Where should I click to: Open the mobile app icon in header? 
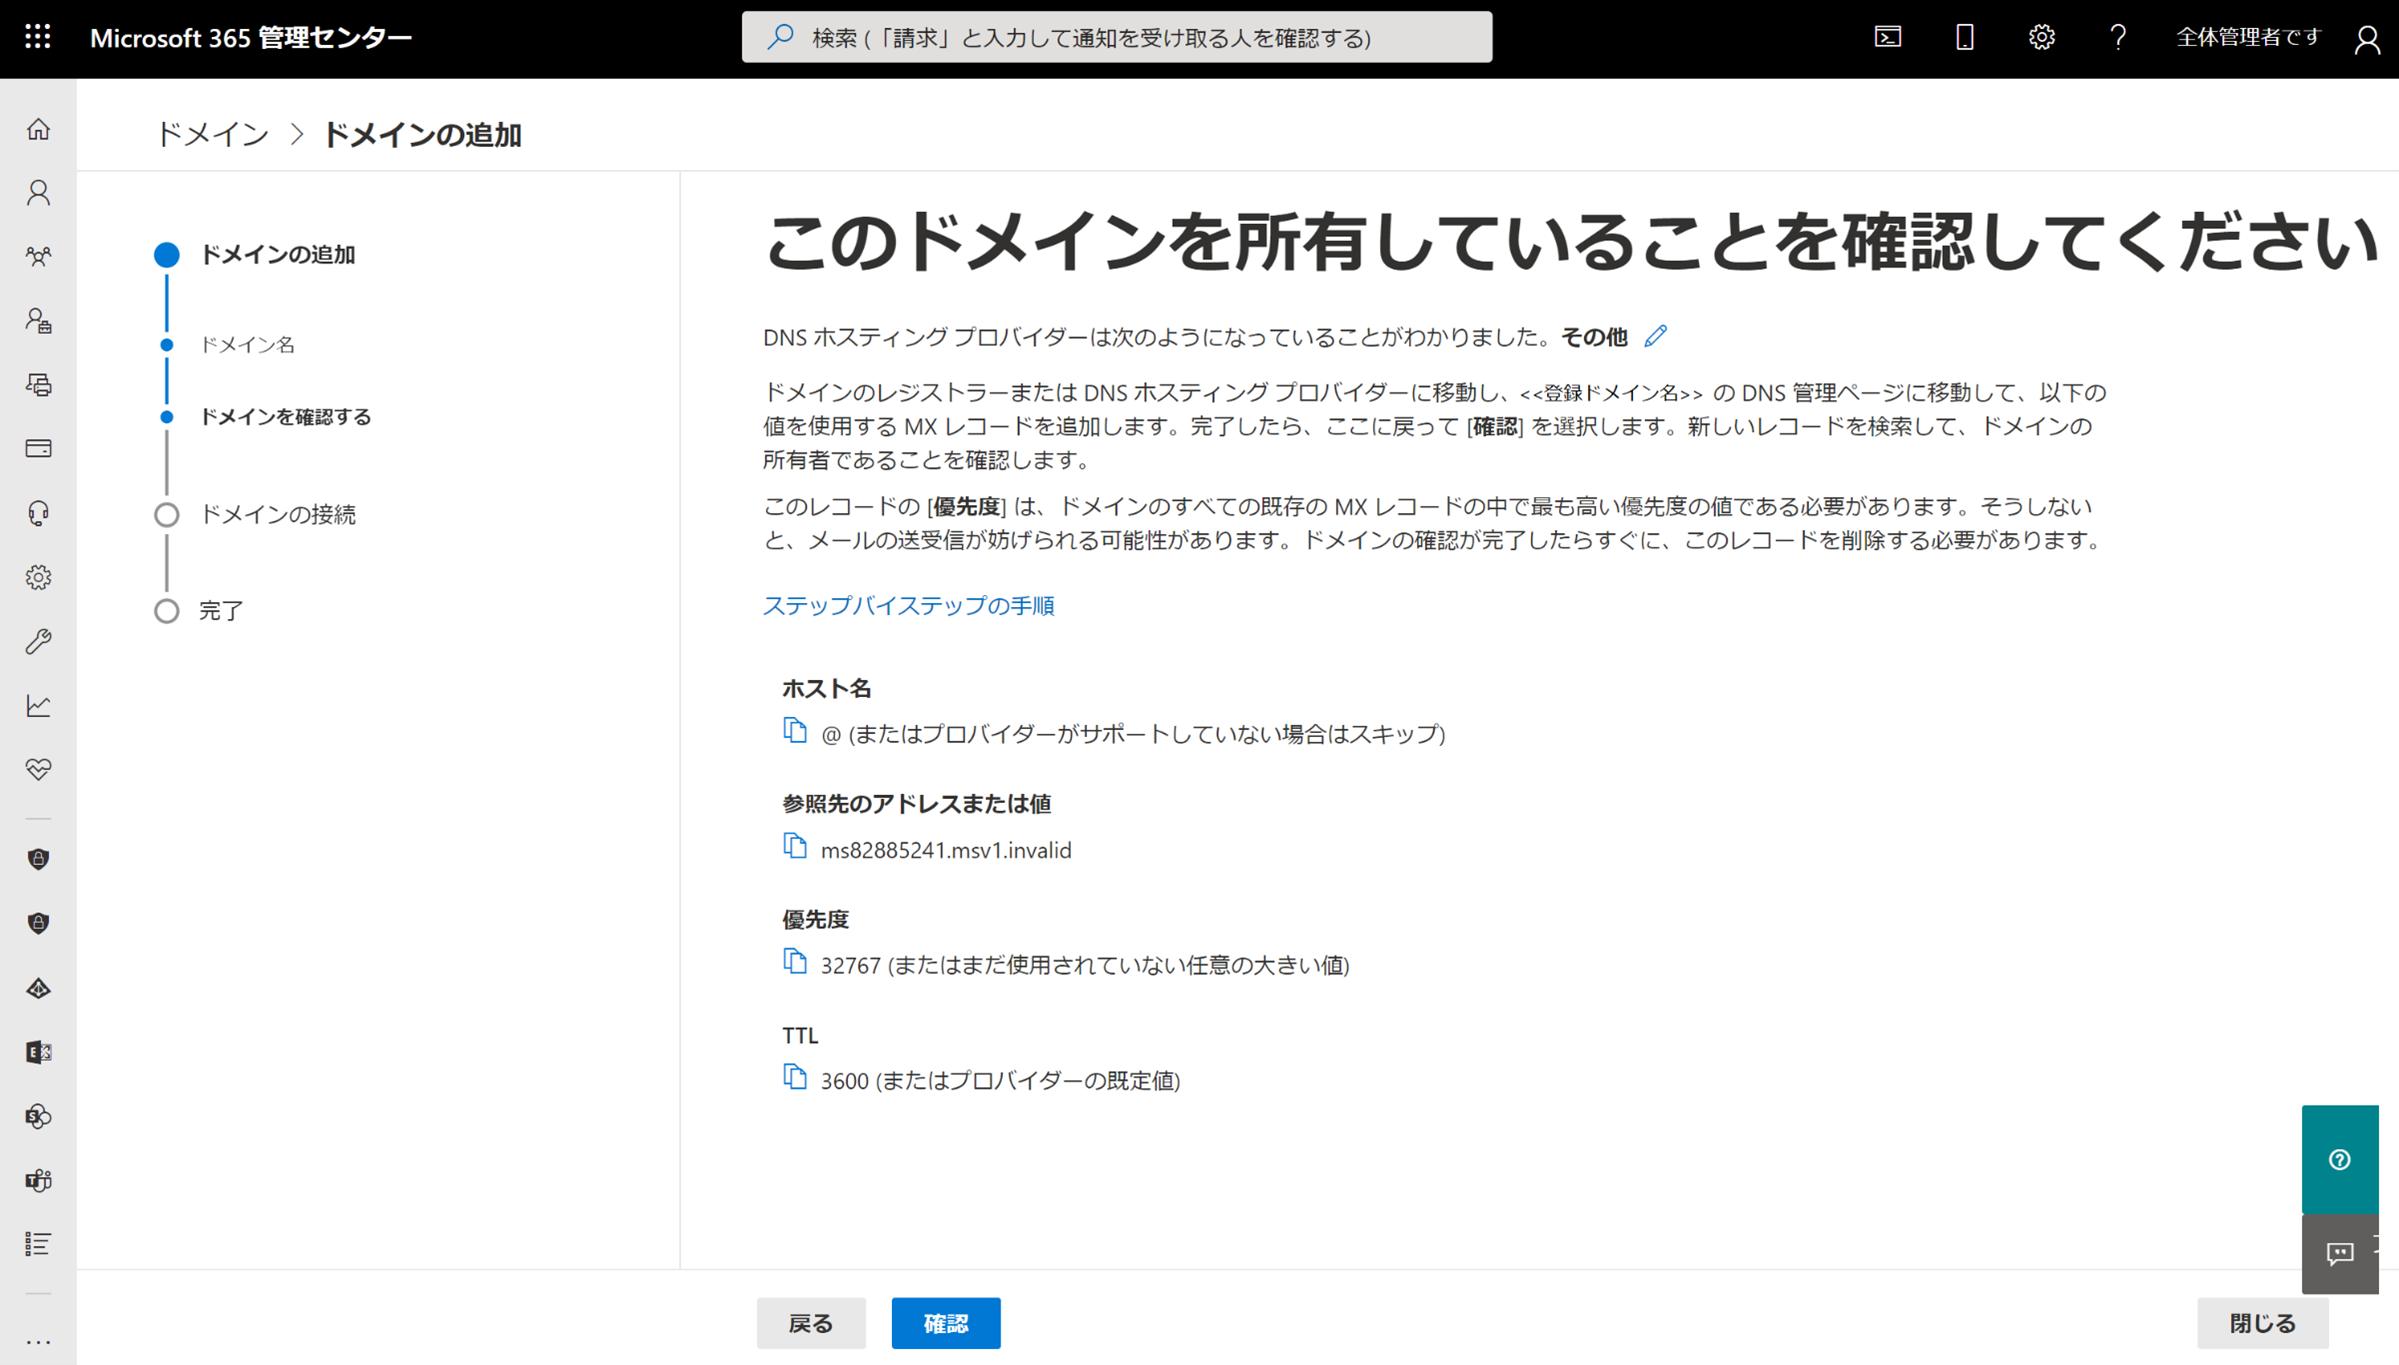tap(1965, 37)
